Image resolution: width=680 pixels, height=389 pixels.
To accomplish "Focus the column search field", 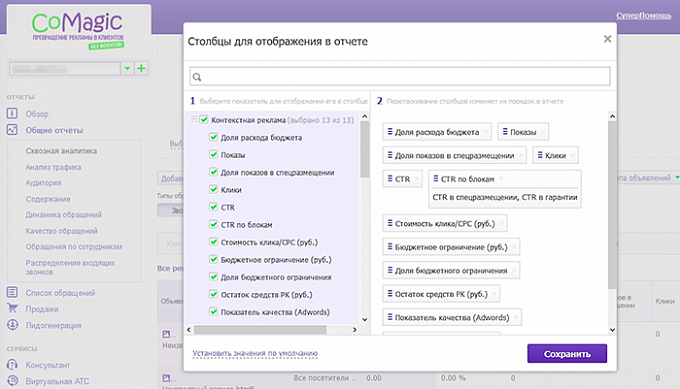I will pos(400,76).
